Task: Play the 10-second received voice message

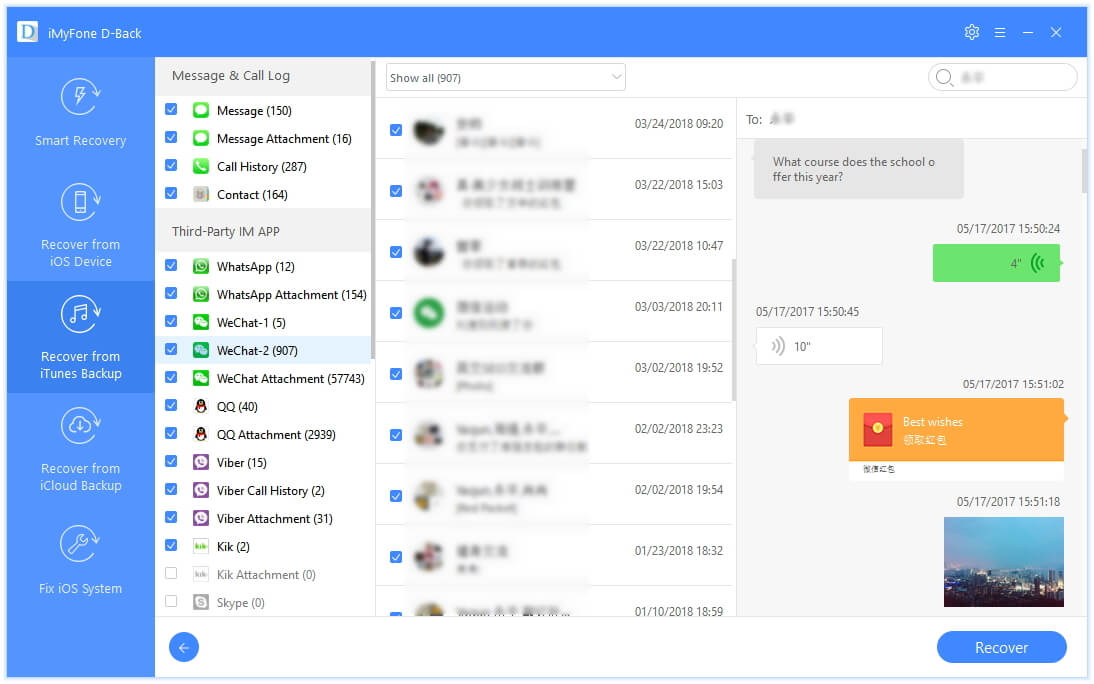Action: [818, 346]
